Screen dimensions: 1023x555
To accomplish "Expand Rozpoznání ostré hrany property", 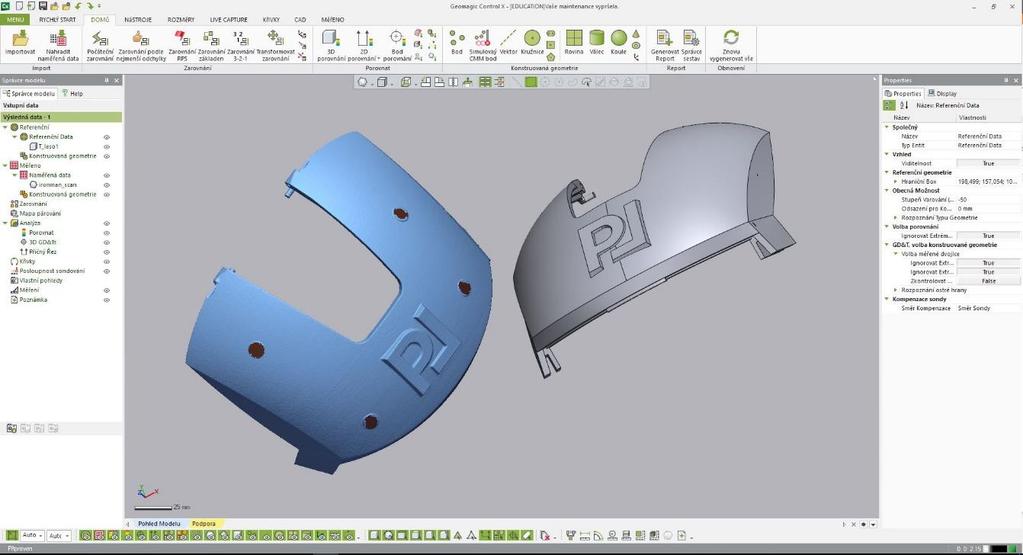I will pyautogui.click(x=895, y=290).
